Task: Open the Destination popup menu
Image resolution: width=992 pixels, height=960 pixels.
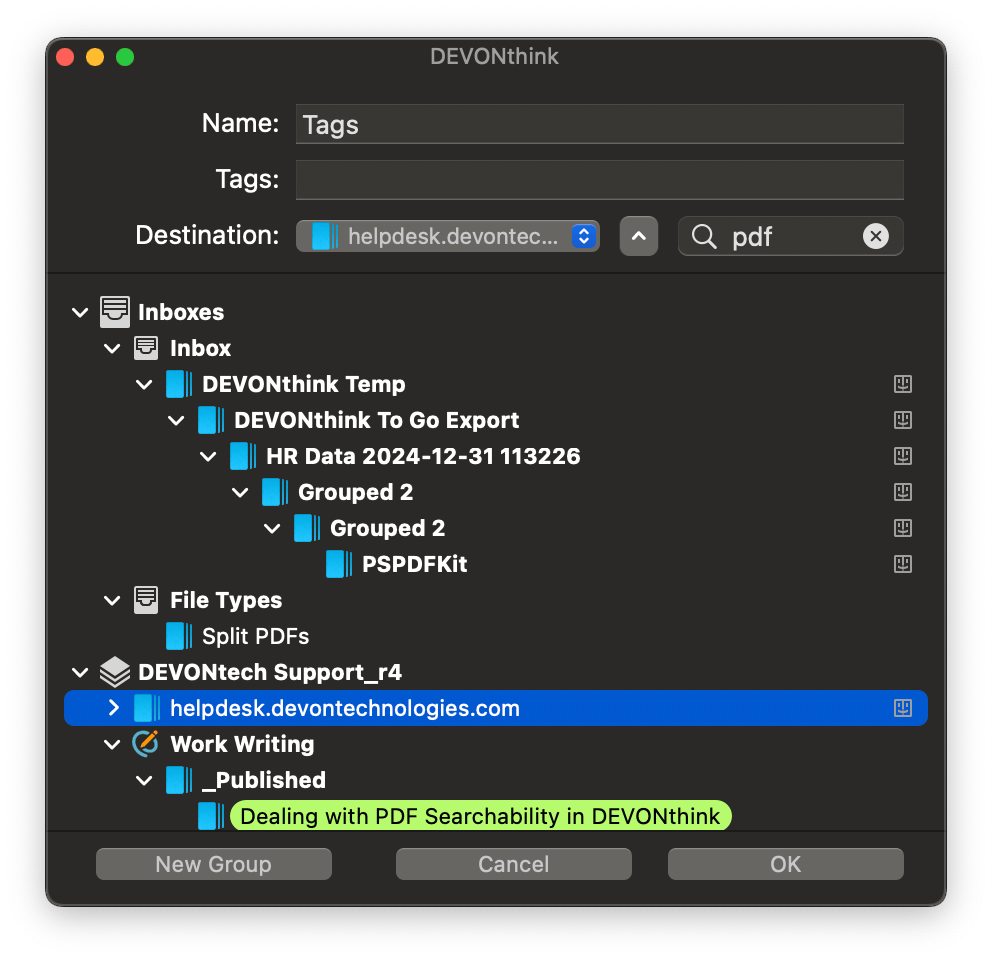Action: (x=447, y=236)
